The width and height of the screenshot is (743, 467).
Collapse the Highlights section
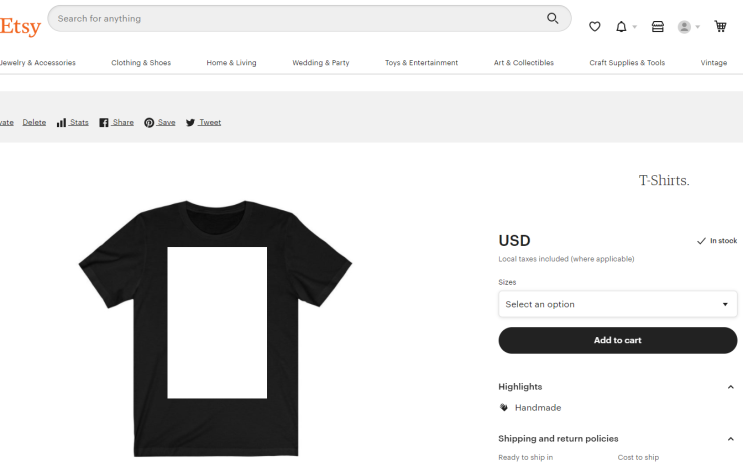731,387
